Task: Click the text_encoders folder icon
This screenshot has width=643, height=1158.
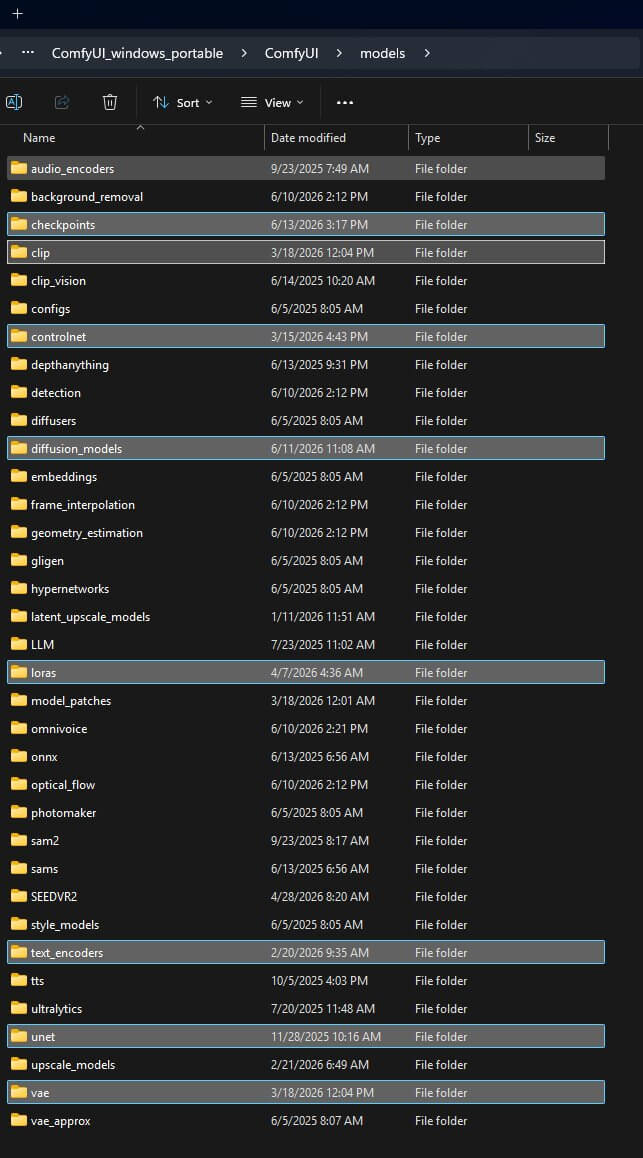Action: coord(19,953)
